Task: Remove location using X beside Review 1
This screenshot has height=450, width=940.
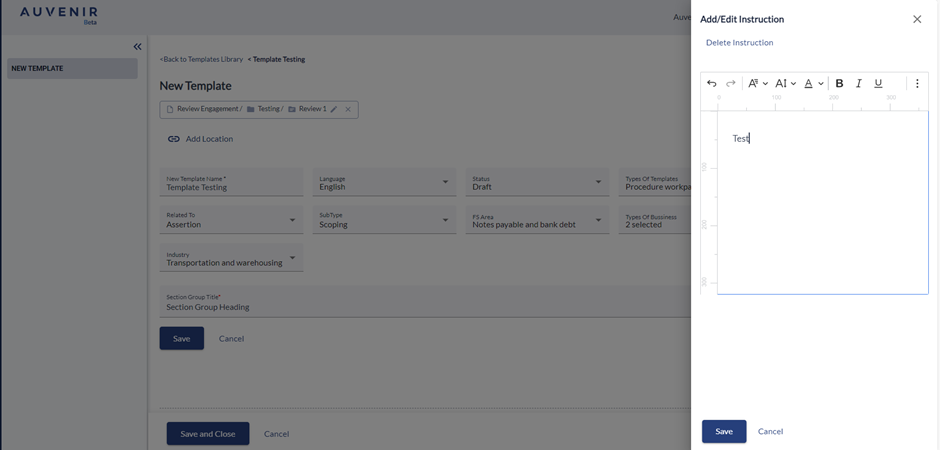Action: (348, 109)
